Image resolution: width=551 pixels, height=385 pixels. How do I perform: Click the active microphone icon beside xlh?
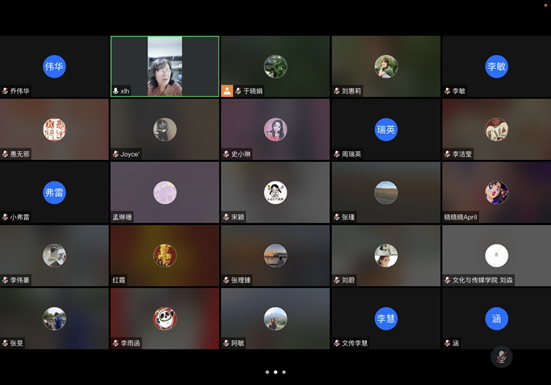[116, 91]
